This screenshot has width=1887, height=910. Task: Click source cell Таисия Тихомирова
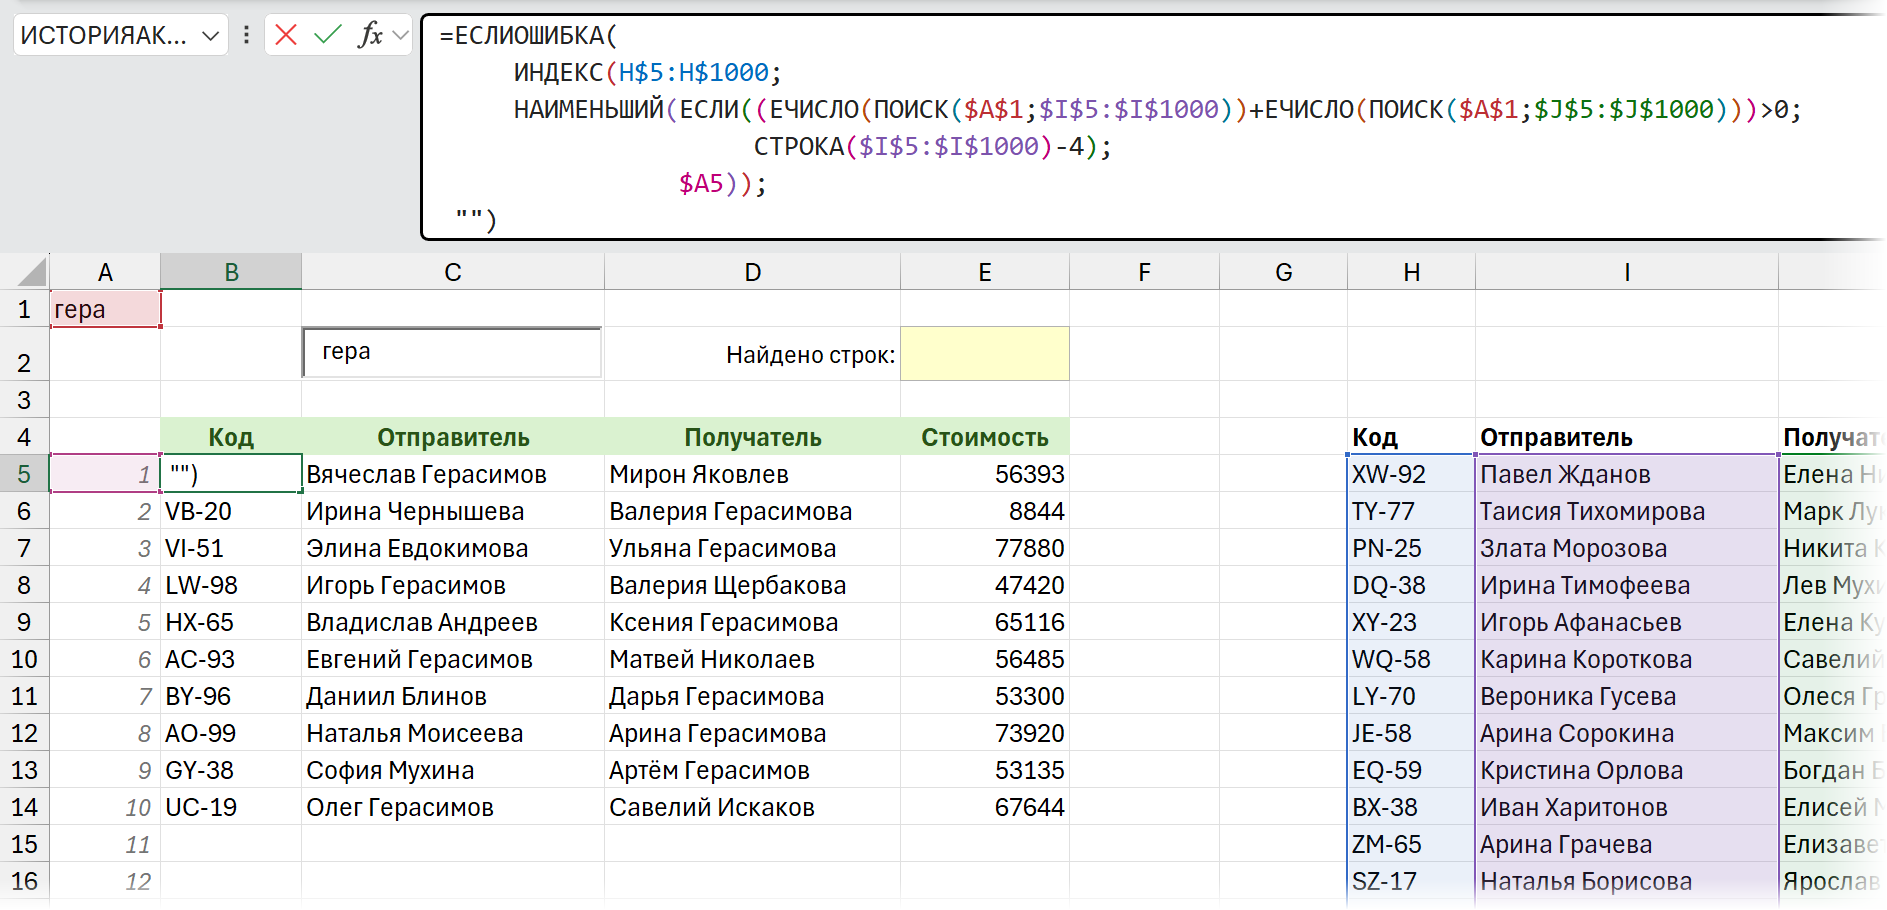point(1627,511)
